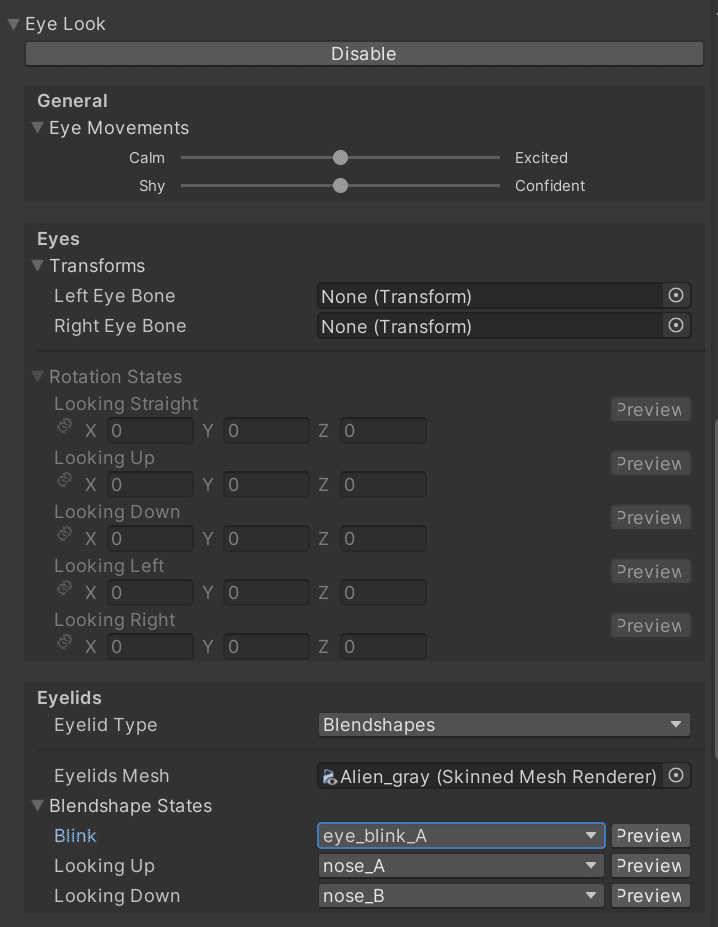This screenshot has width=718, height=927.
Task: Preview the Blink blendshape
Action: [651, 836]
